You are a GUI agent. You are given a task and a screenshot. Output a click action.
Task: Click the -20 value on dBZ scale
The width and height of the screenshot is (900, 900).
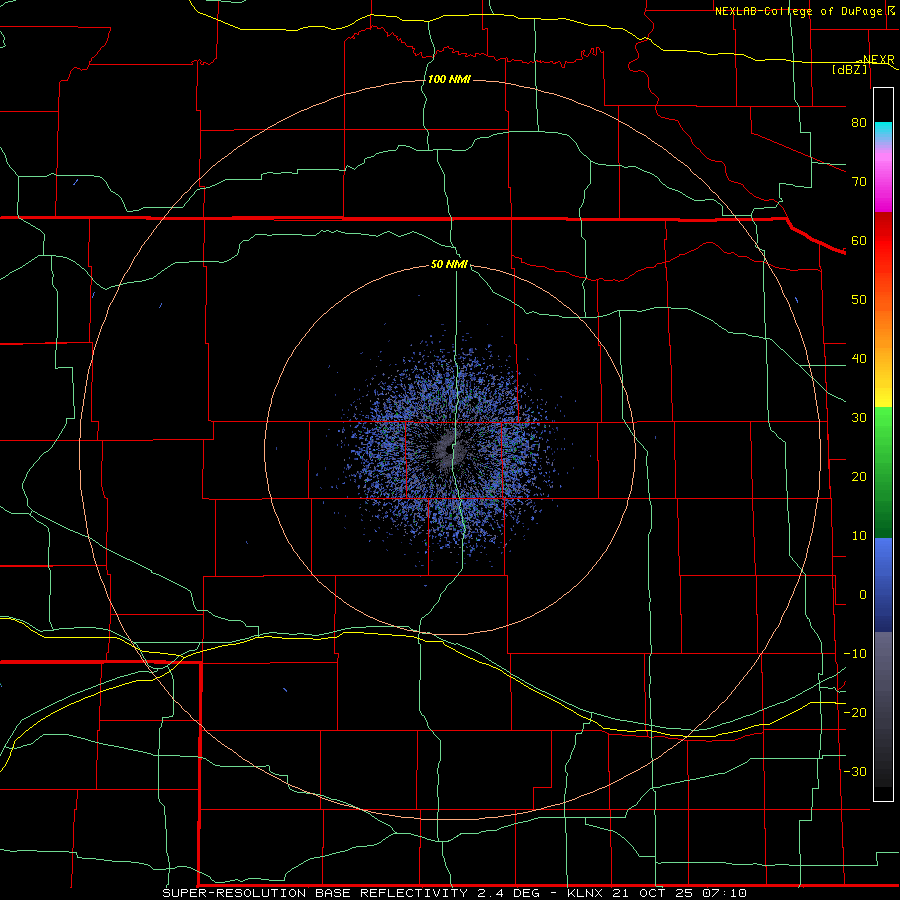coord(855,712)
